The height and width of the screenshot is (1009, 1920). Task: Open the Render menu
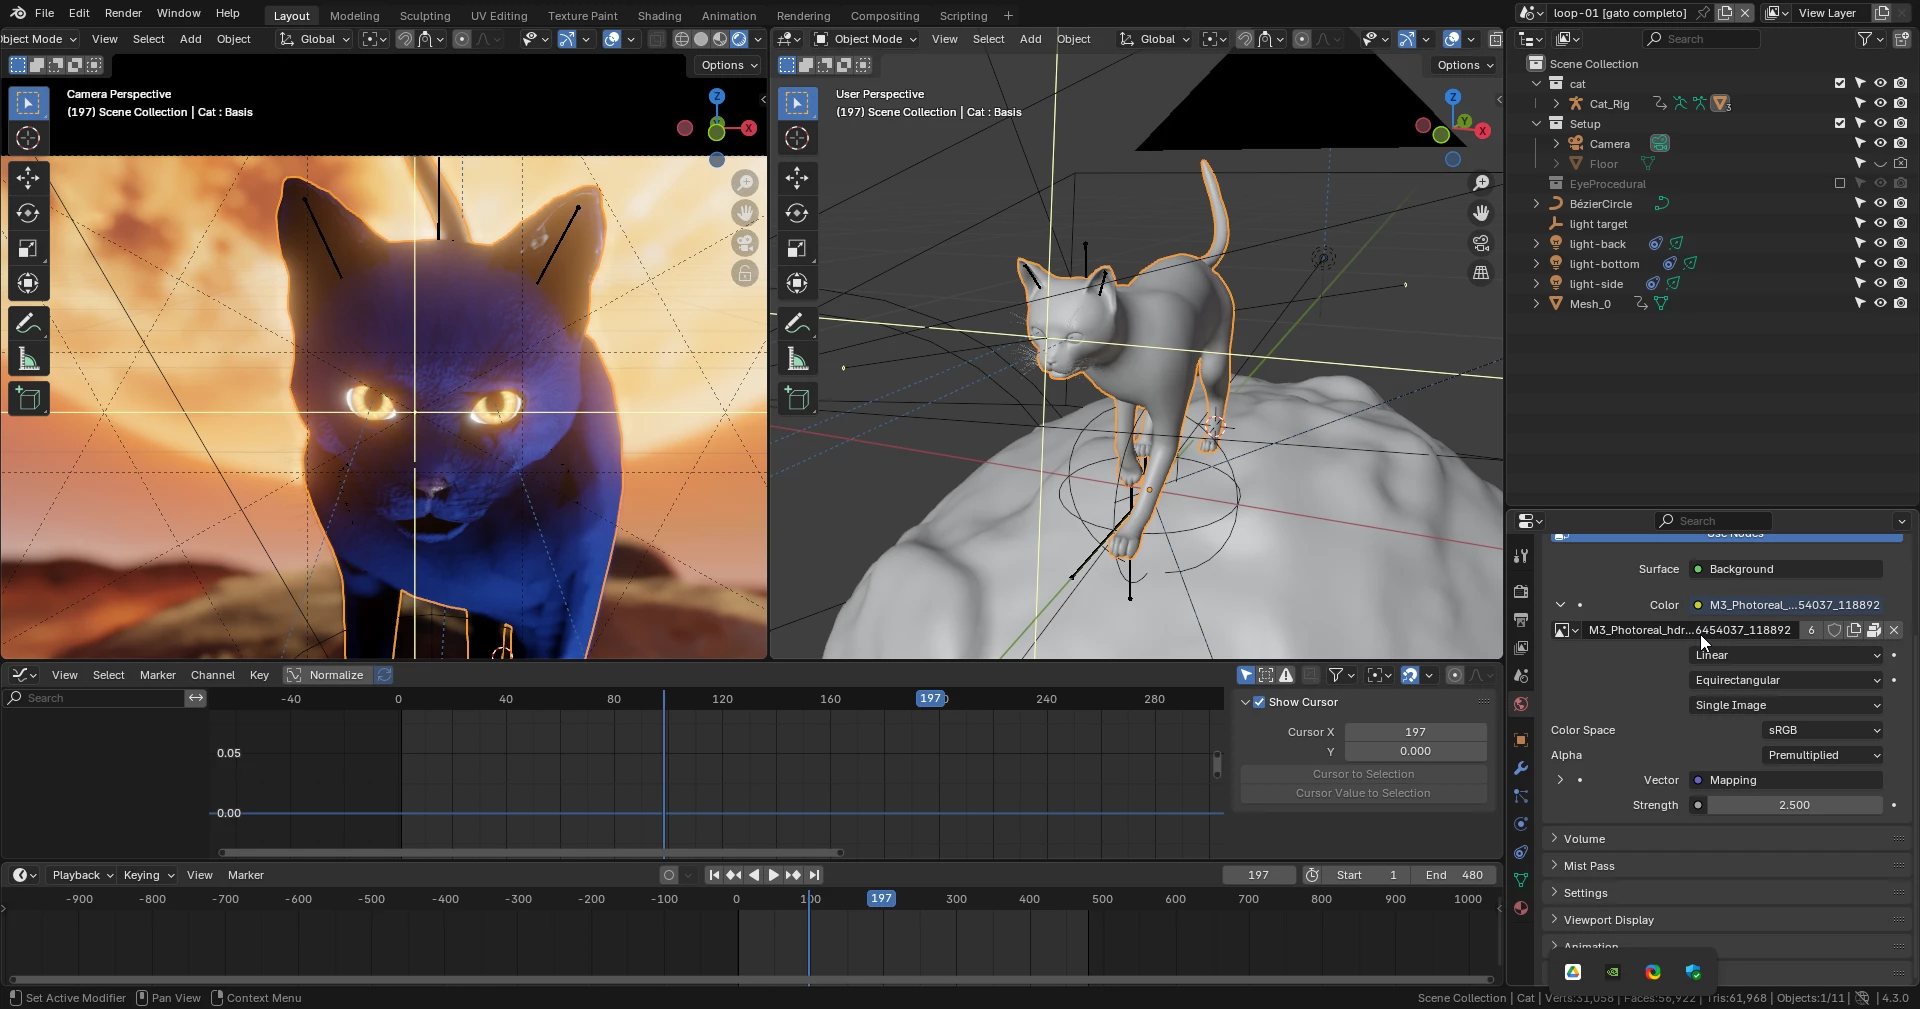(123, 13)
